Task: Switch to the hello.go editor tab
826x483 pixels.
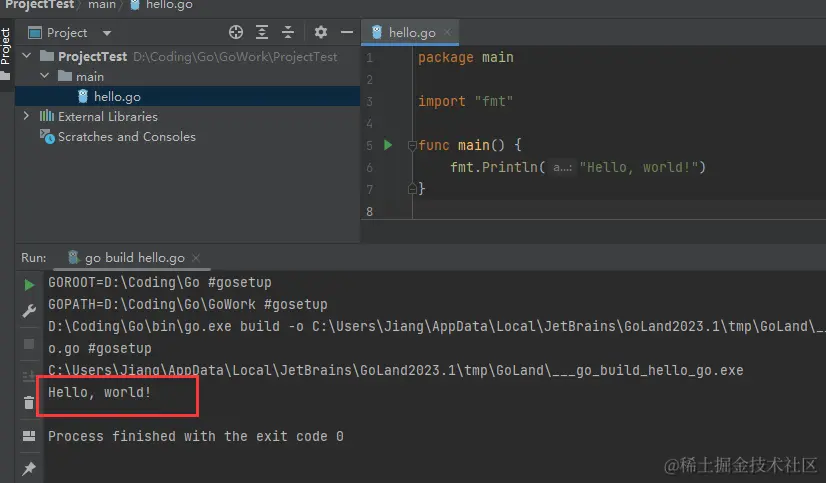Action: coord(411,33)
